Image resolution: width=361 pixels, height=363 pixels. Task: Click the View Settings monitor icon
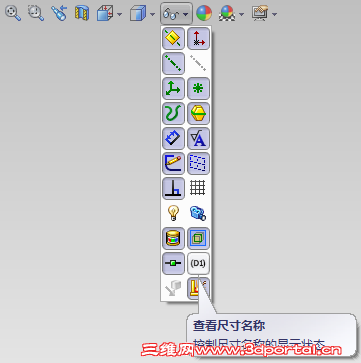click(x=260, y=14)
